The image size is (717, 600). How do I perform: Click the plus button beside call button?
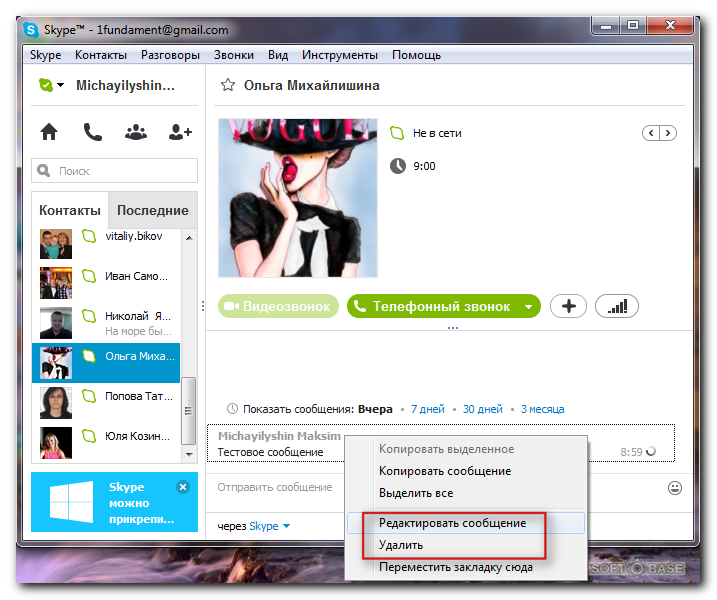coord(568,306)
